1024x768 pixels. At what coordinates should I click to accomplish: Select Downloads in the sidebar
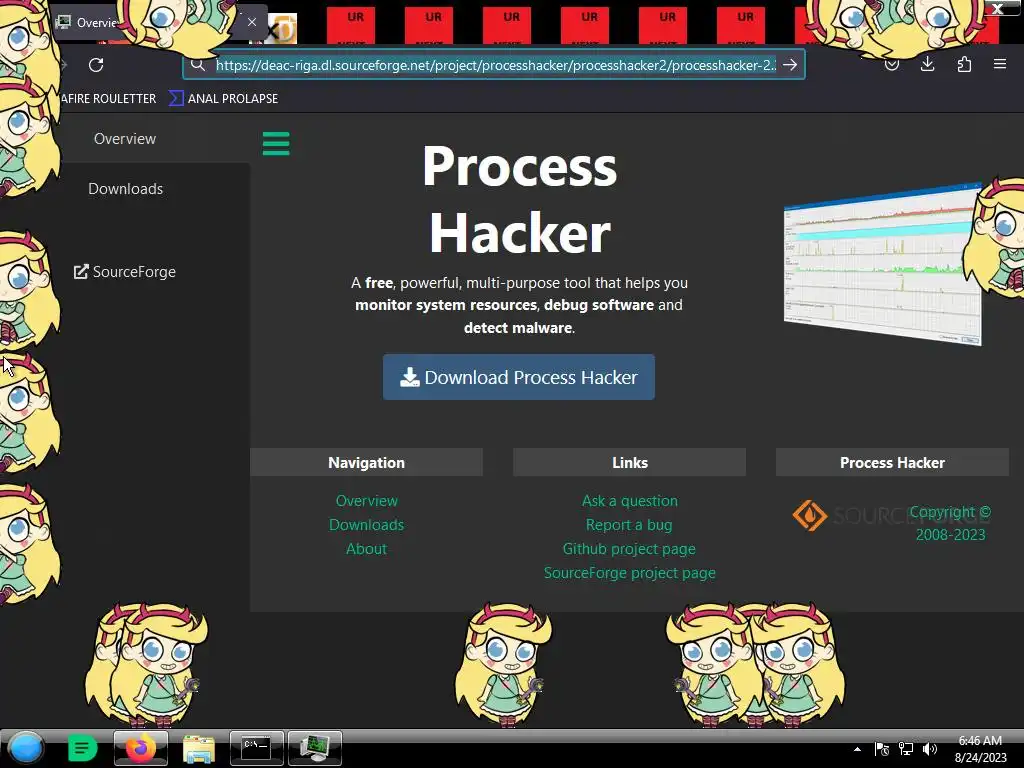pyautogui.click(x=125, y=189)
